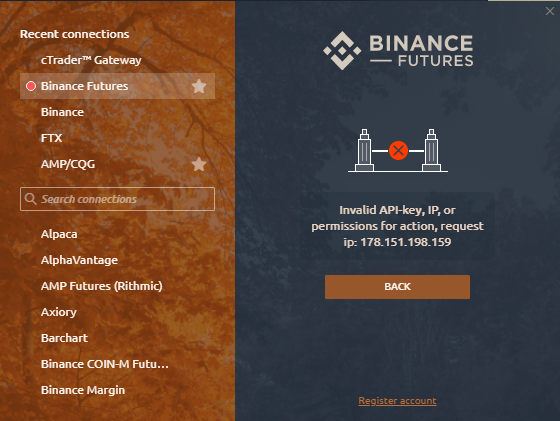Click the BACK button

coord(397,287)
